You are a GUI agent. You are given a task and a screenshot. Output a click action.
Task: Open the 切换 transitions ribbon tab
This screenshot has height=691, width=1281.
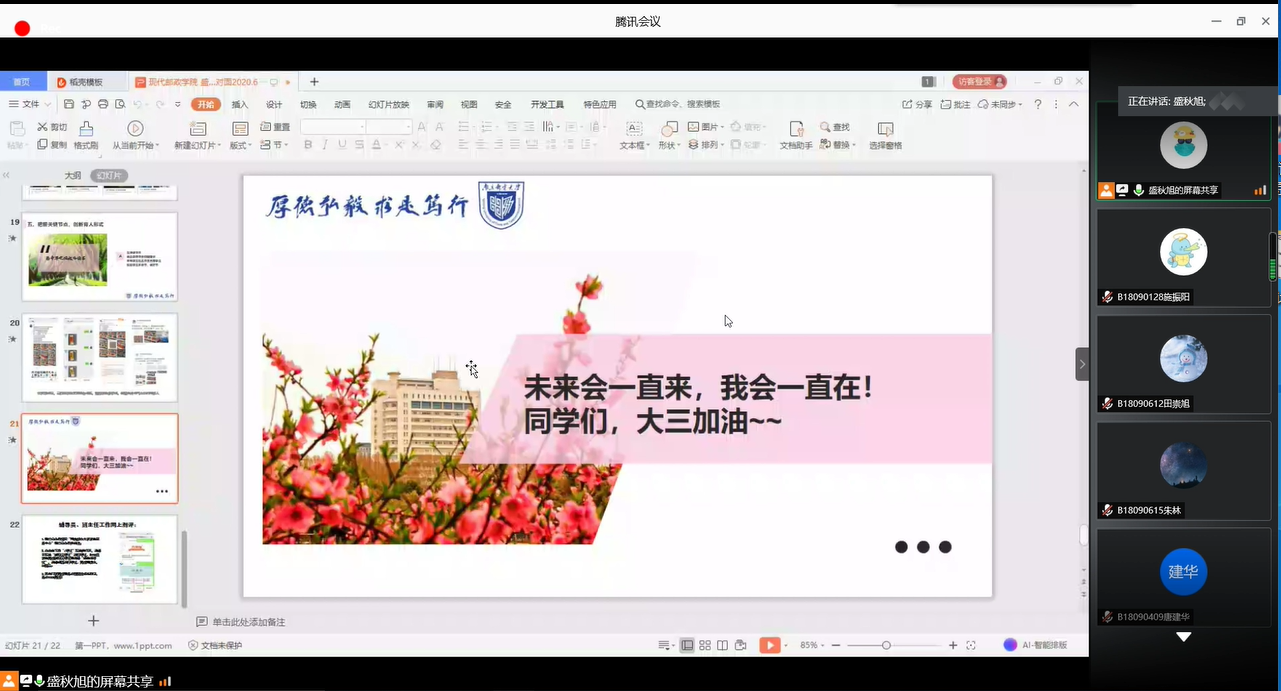(308, 104)
